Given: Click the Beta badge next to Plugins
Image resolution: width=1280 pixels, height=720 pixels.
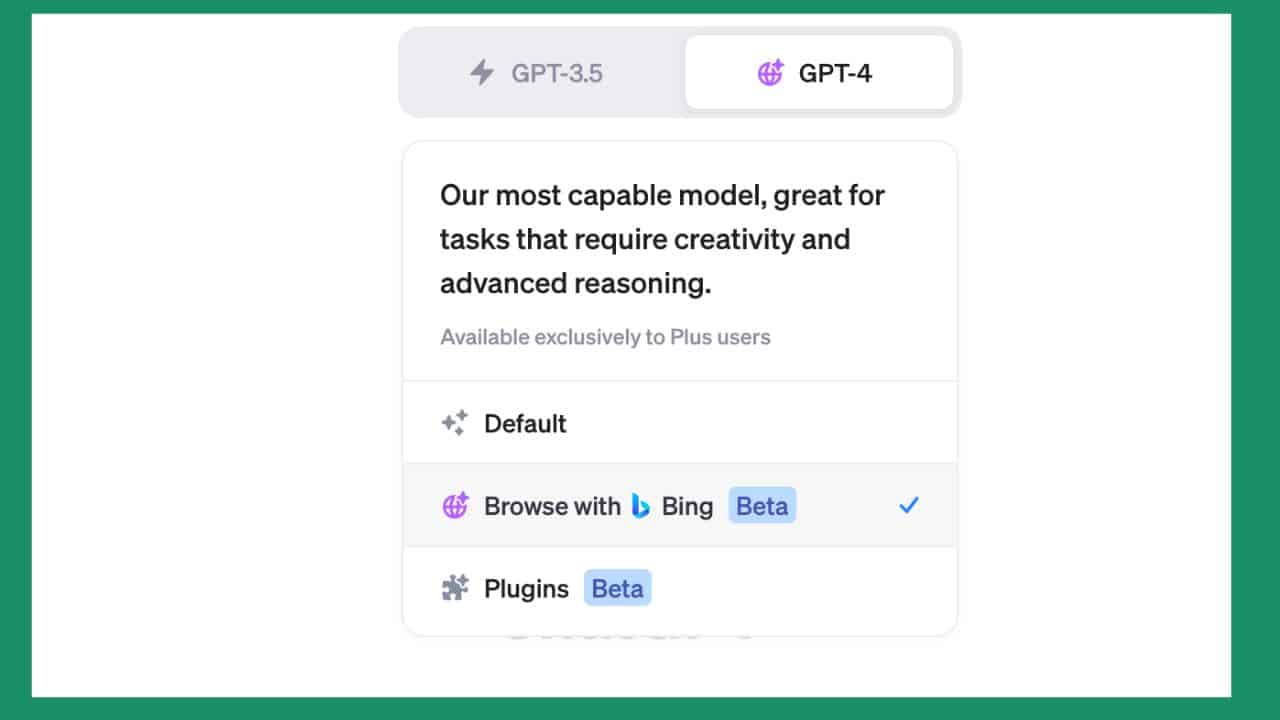Looking at the screenshot, I should pyautogui.click(x=617, y=588).
